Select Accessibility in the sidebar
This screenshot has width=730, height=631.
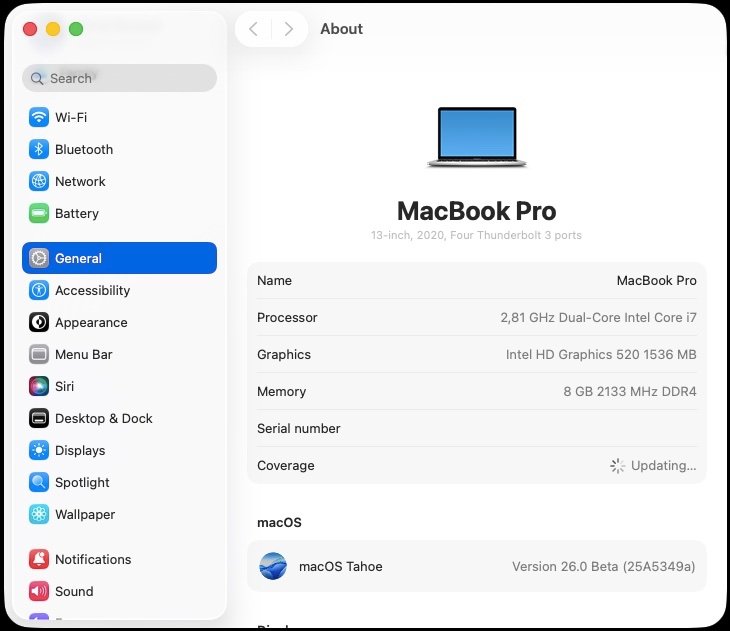119,290
